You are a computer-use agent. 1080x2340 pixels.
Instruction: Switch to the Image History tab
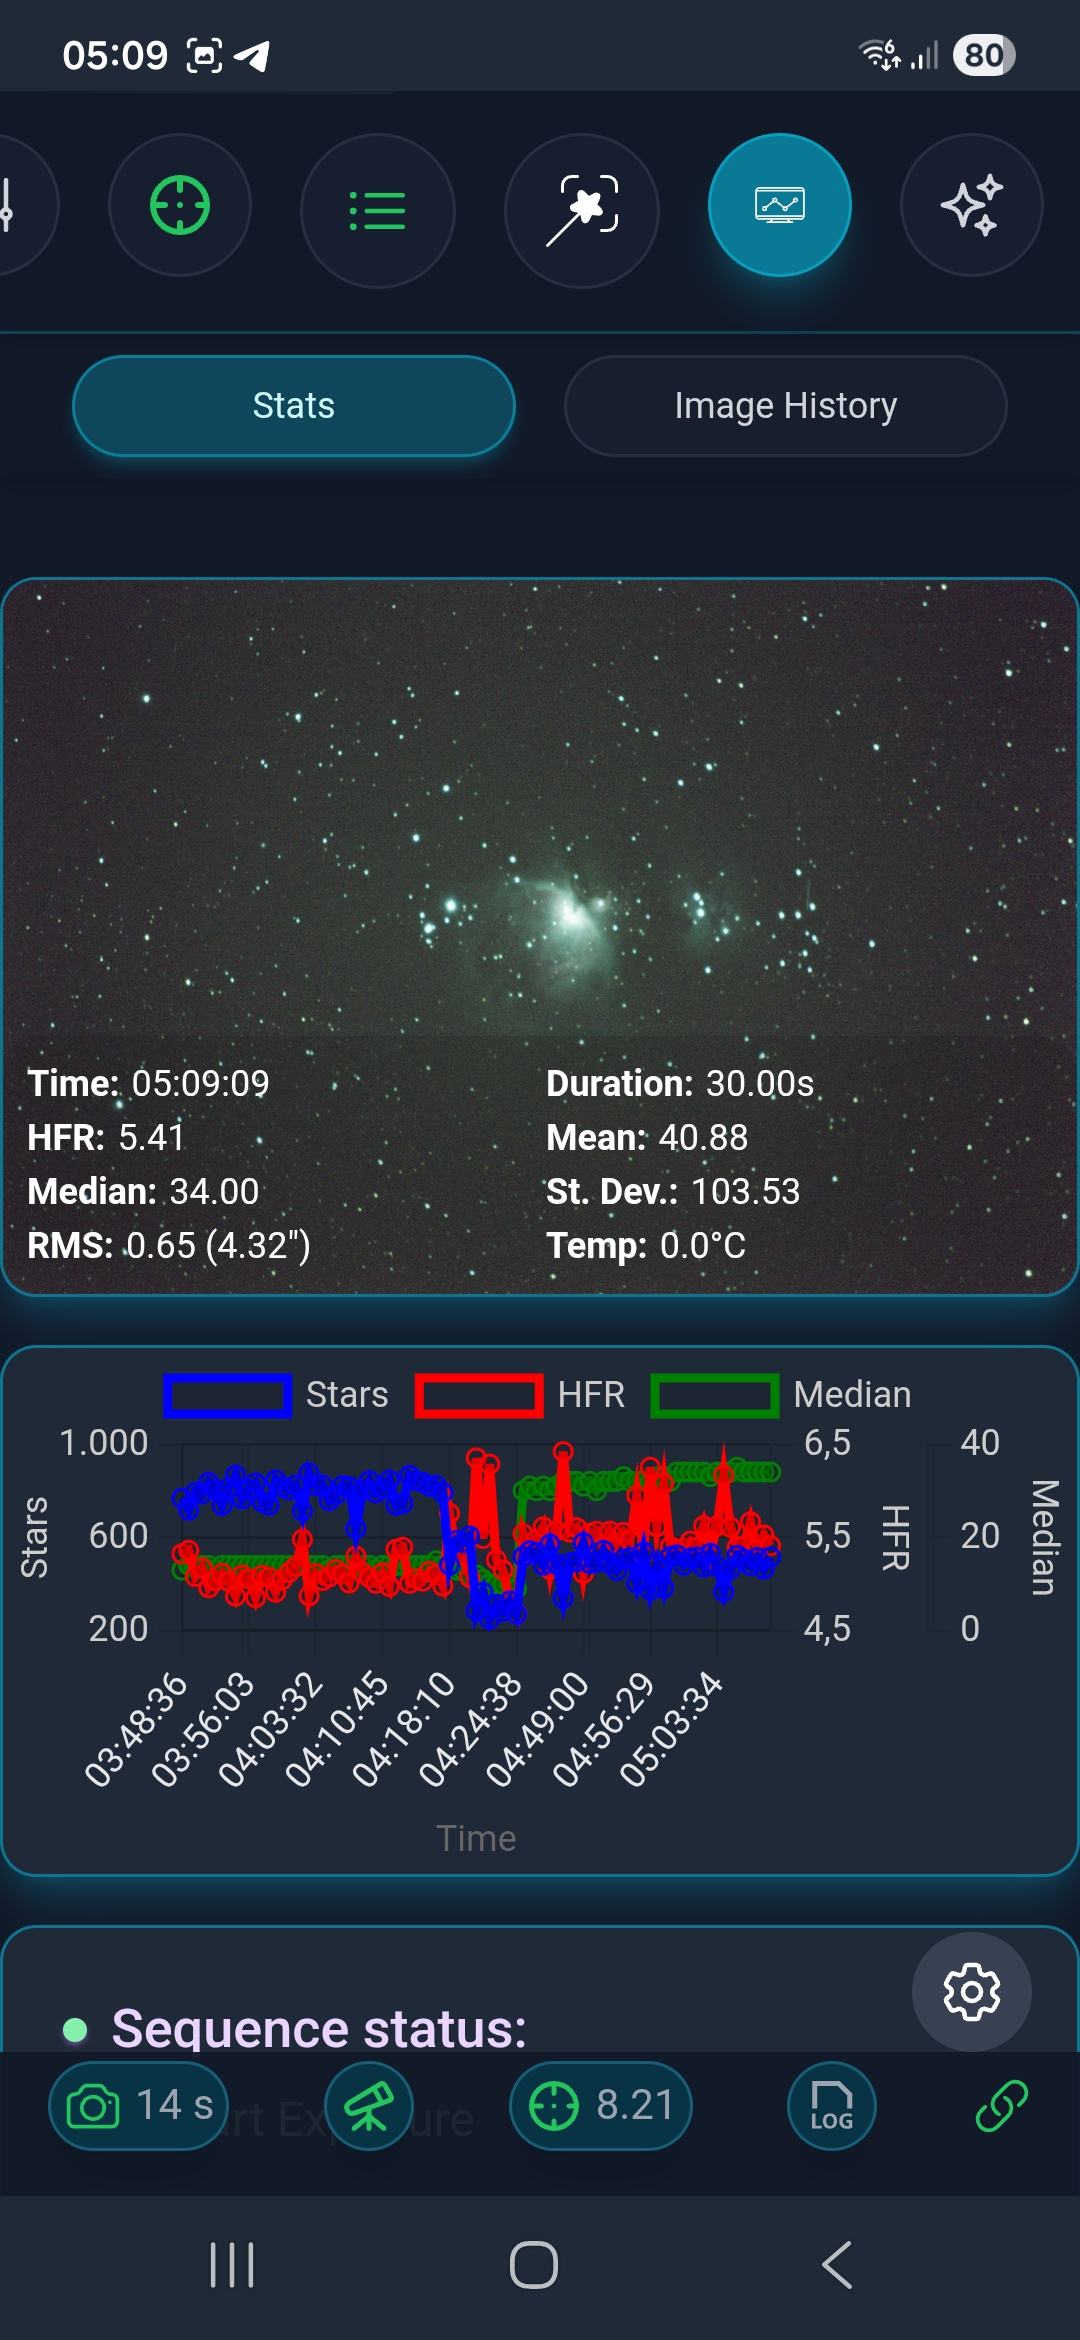785,406
